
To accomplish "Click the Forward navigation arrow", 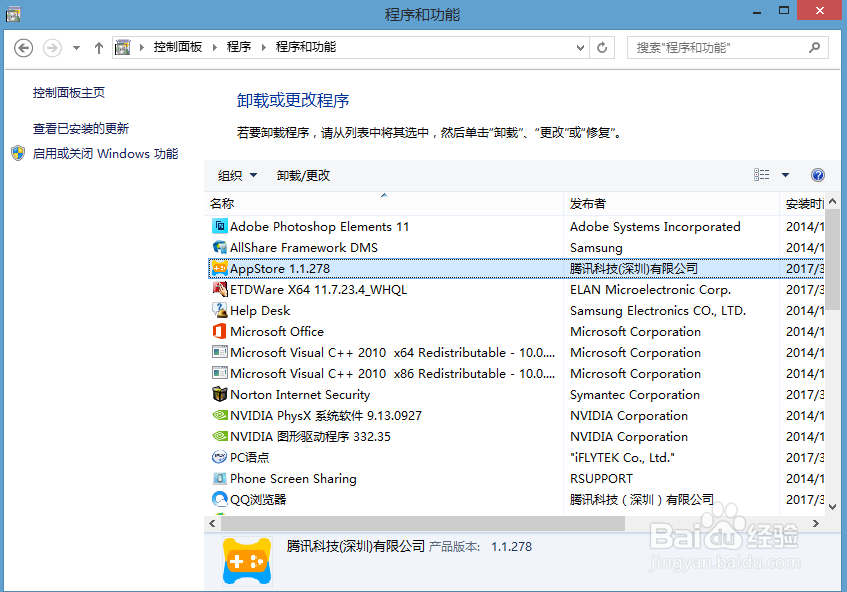I will click(52, 48).
